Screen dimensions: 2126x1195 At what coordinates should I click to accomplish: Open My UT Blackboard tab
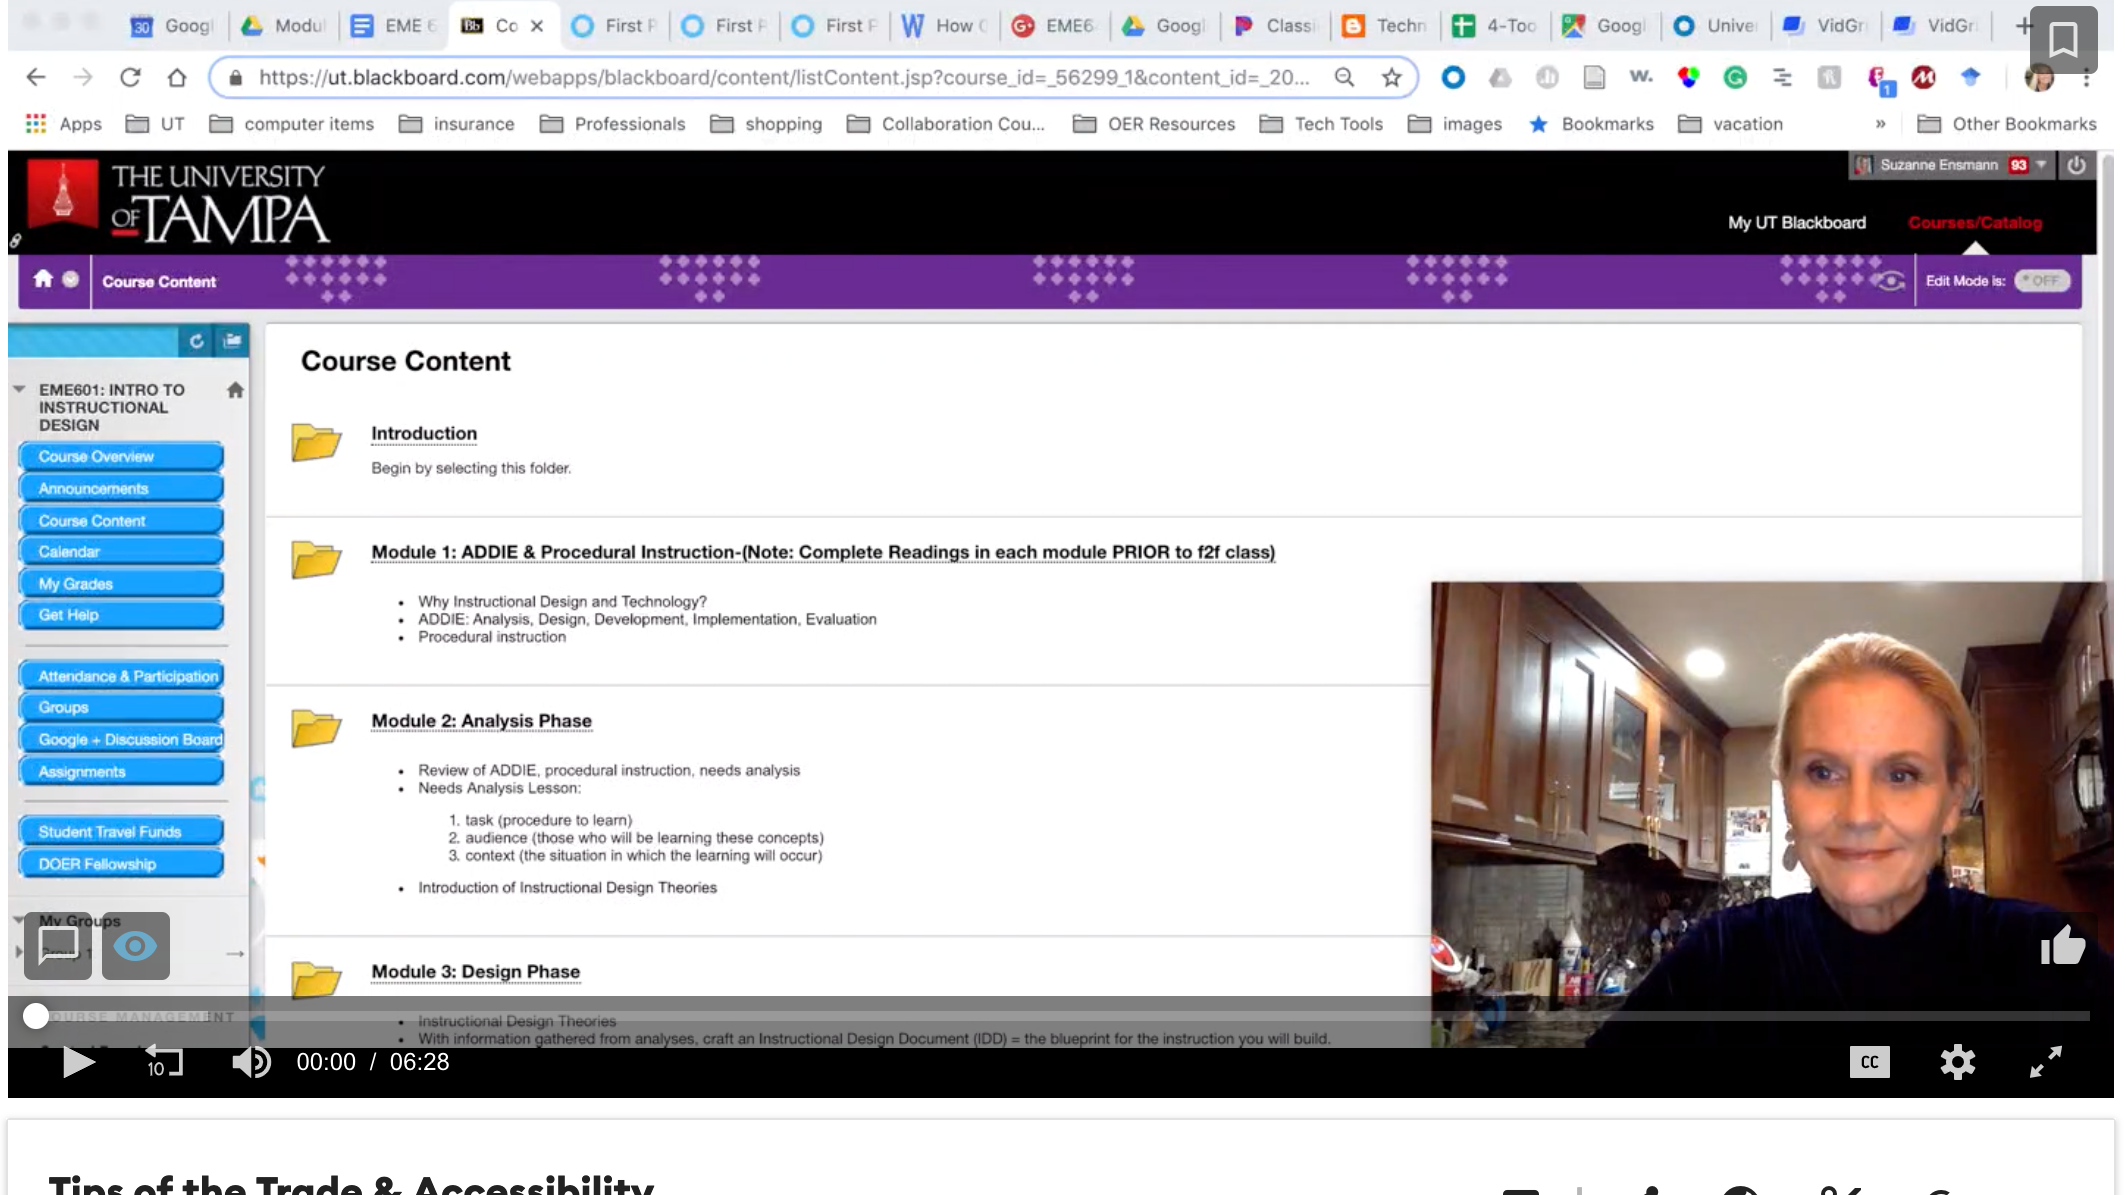1796,222
